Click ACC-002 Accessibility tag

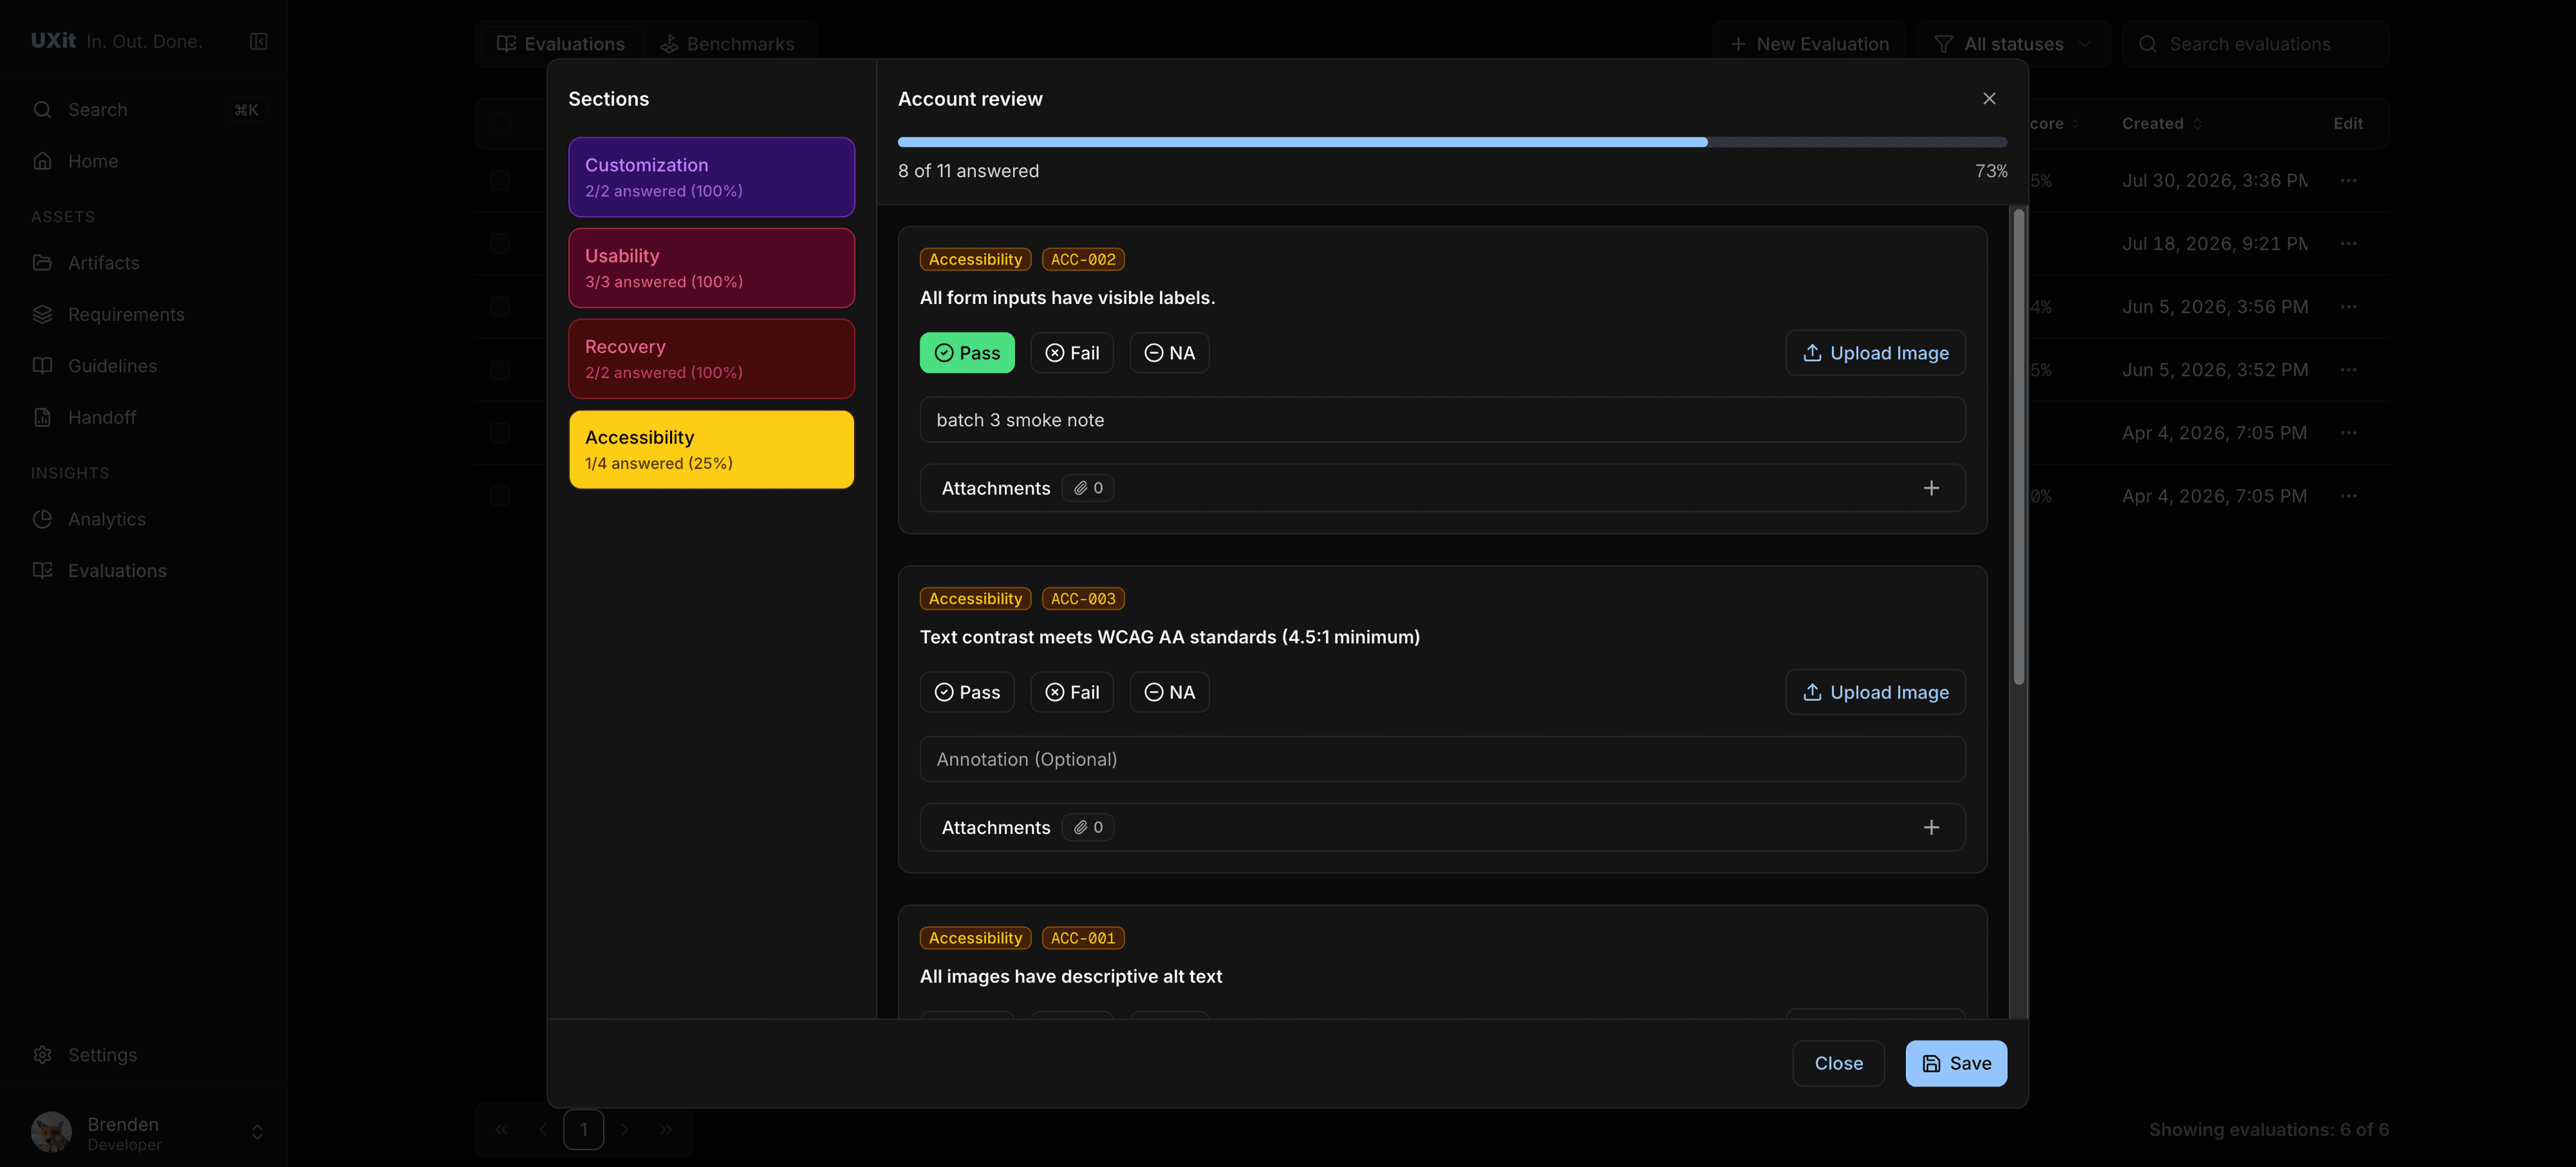coord(975,259)
